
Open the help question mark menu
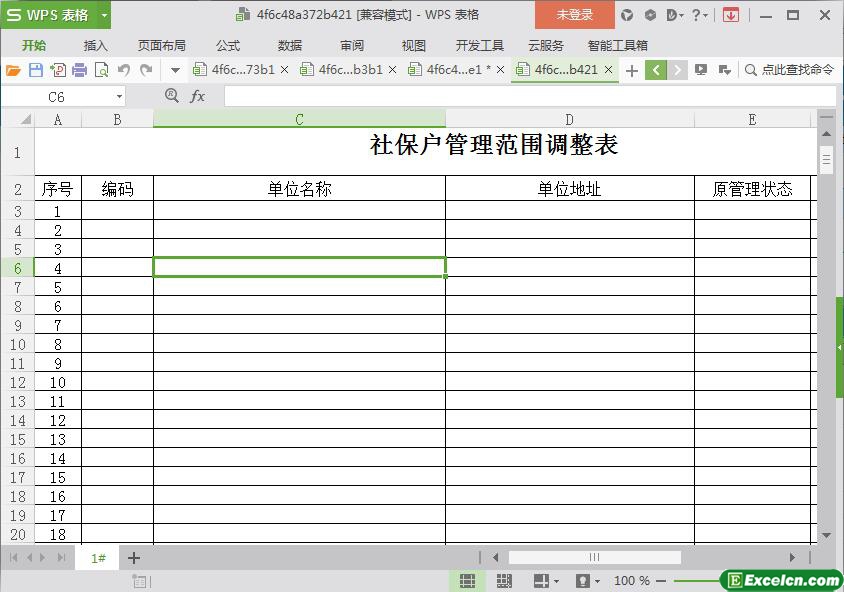tap(699, 15)
